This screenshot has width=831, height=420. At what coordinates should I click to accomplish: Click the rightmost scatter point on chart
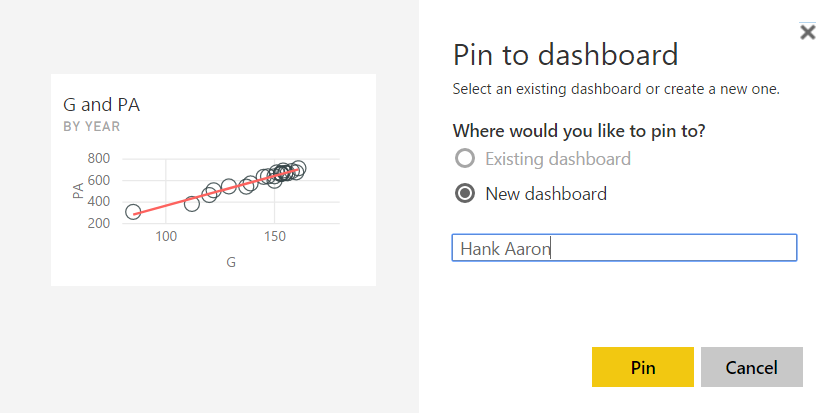pyautogui.click(x=298, y=169)
